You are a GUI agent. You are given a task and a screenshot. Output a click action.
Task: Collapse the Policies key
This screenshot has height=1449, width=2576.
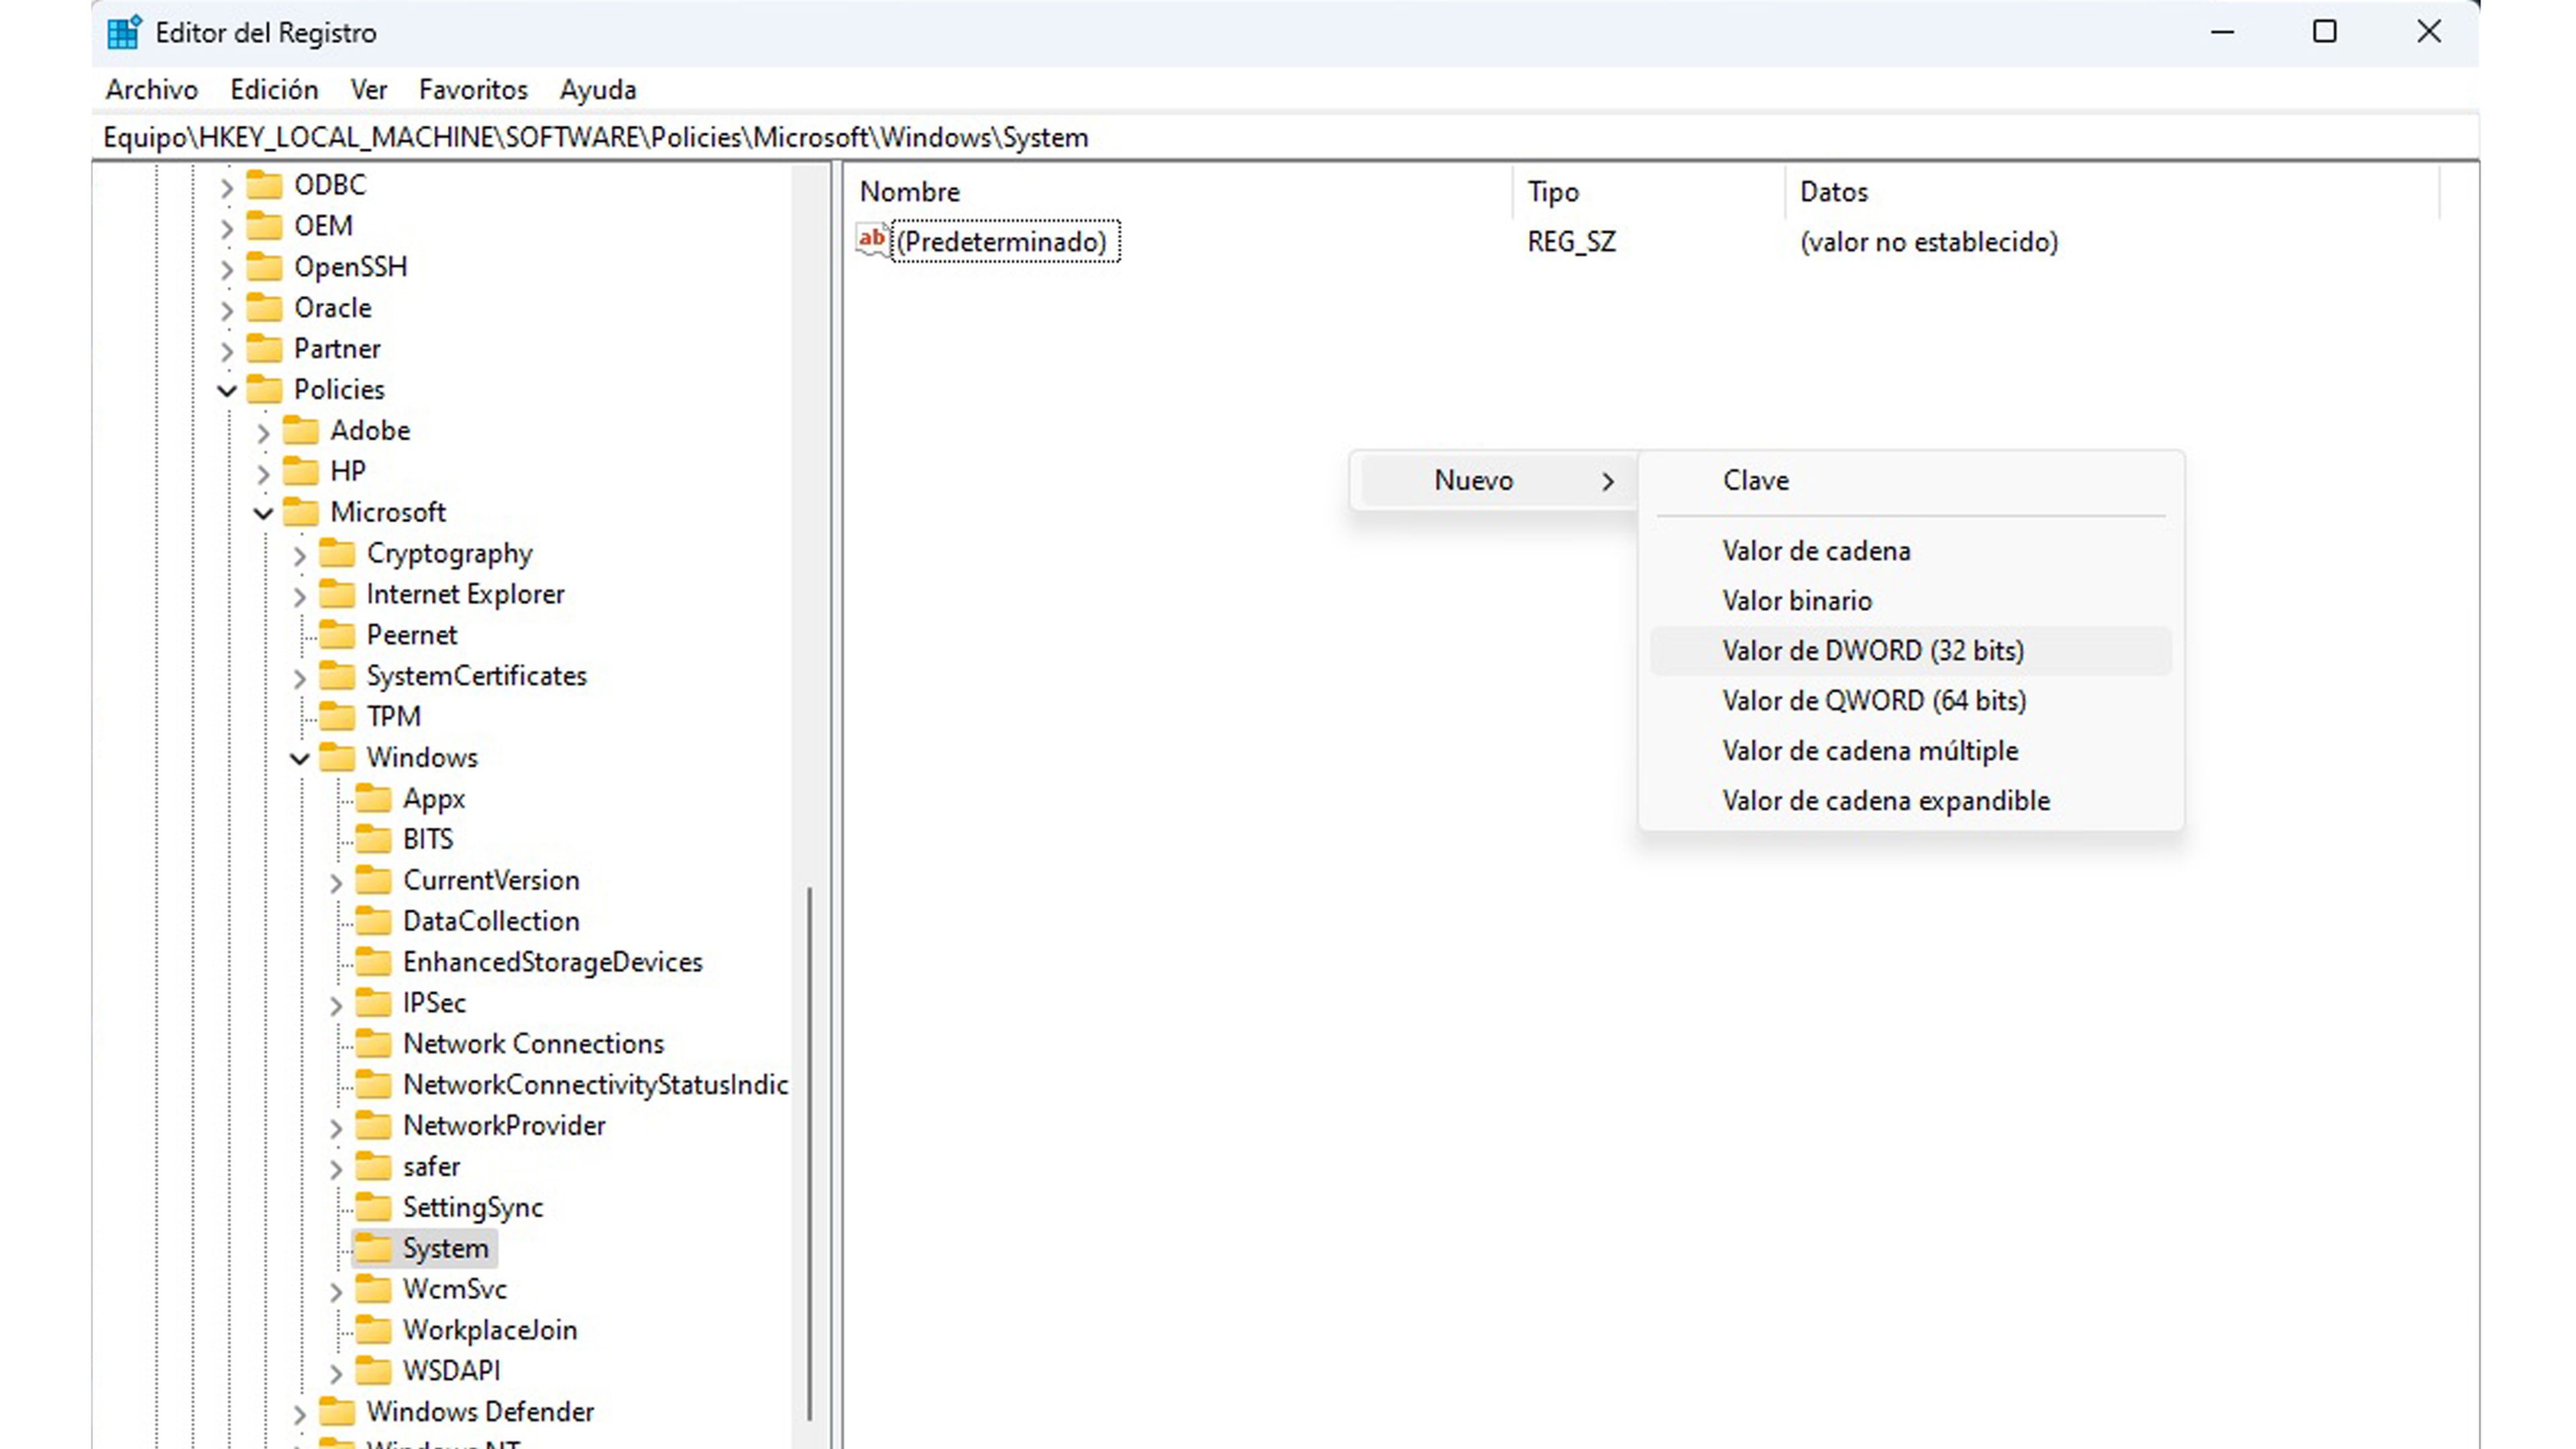coord(227,391)
